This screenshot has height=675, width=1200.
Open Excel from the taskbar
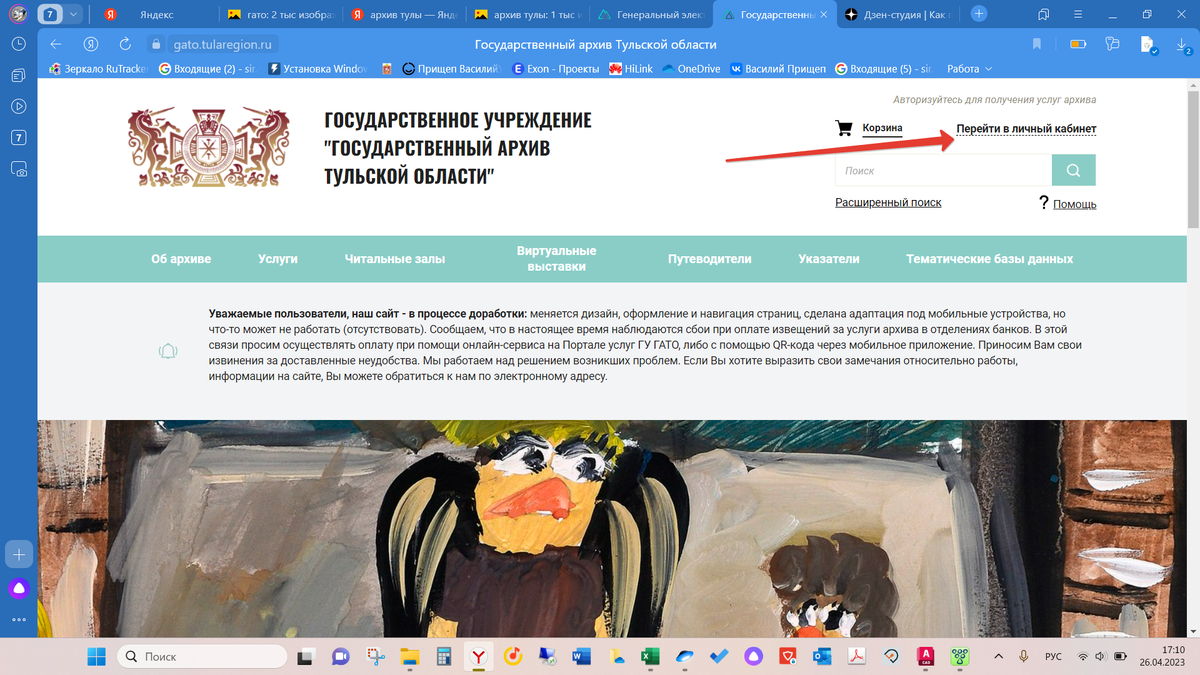tap(650, 657)
